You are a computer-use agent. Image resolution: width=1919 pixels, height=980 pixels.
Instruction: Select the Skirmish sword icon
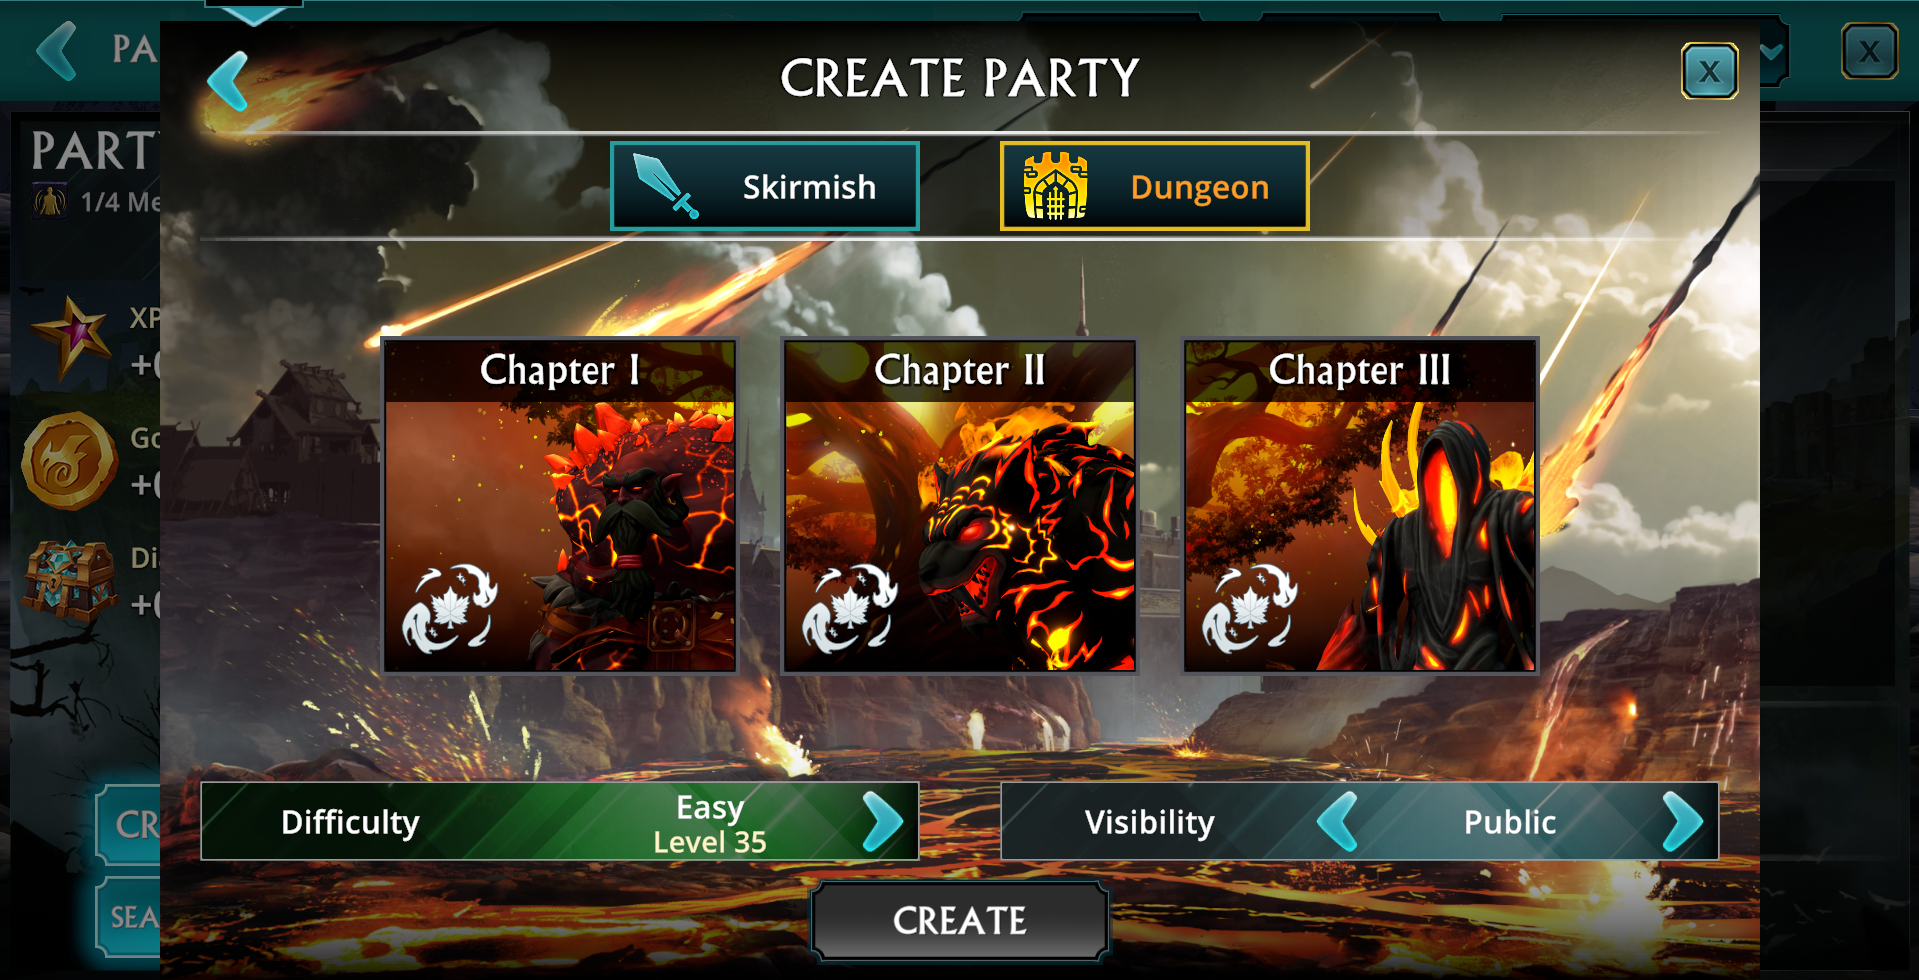(x=665, y=186)
